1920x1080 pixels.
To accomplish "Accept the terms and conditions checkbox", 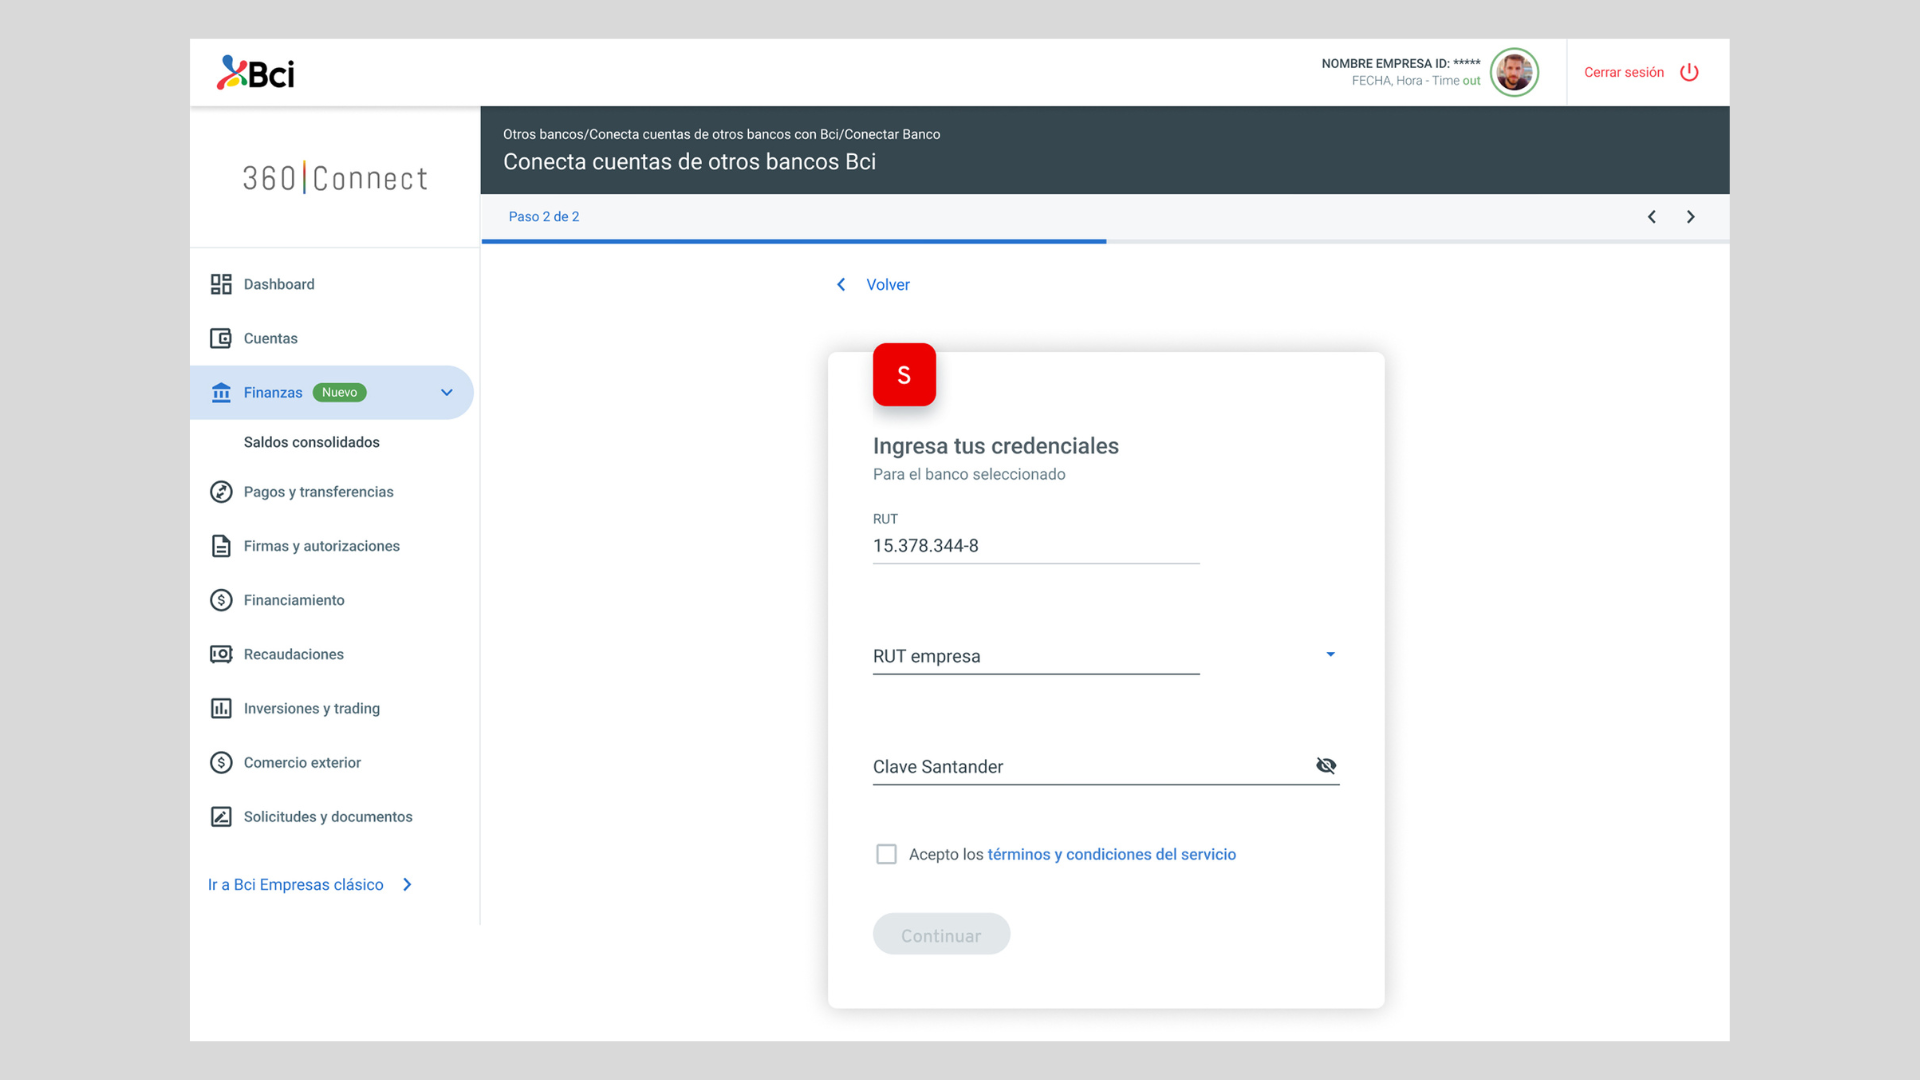I will 886,854.
